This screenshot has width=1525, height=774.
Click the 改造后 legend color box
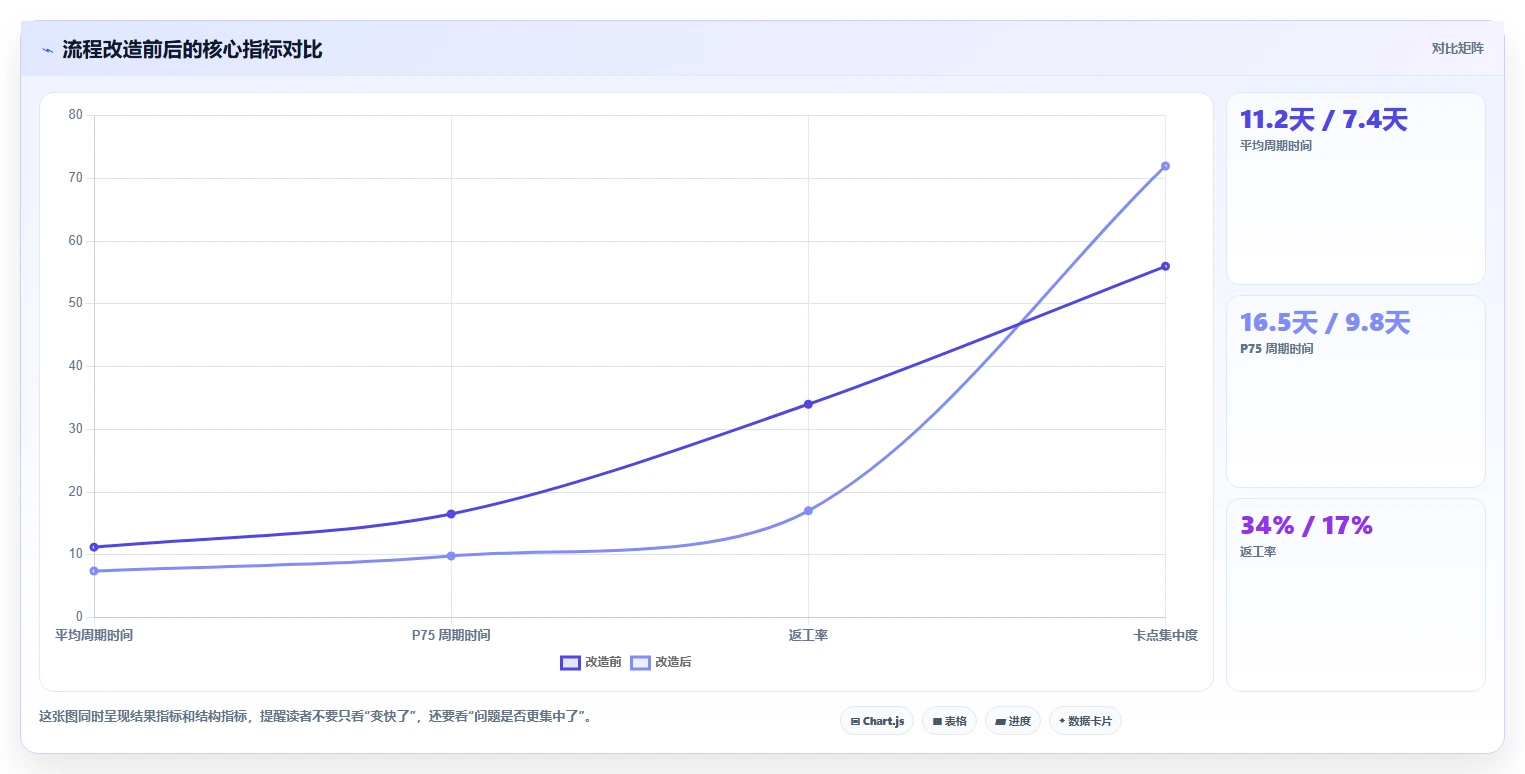click(640, 662)
